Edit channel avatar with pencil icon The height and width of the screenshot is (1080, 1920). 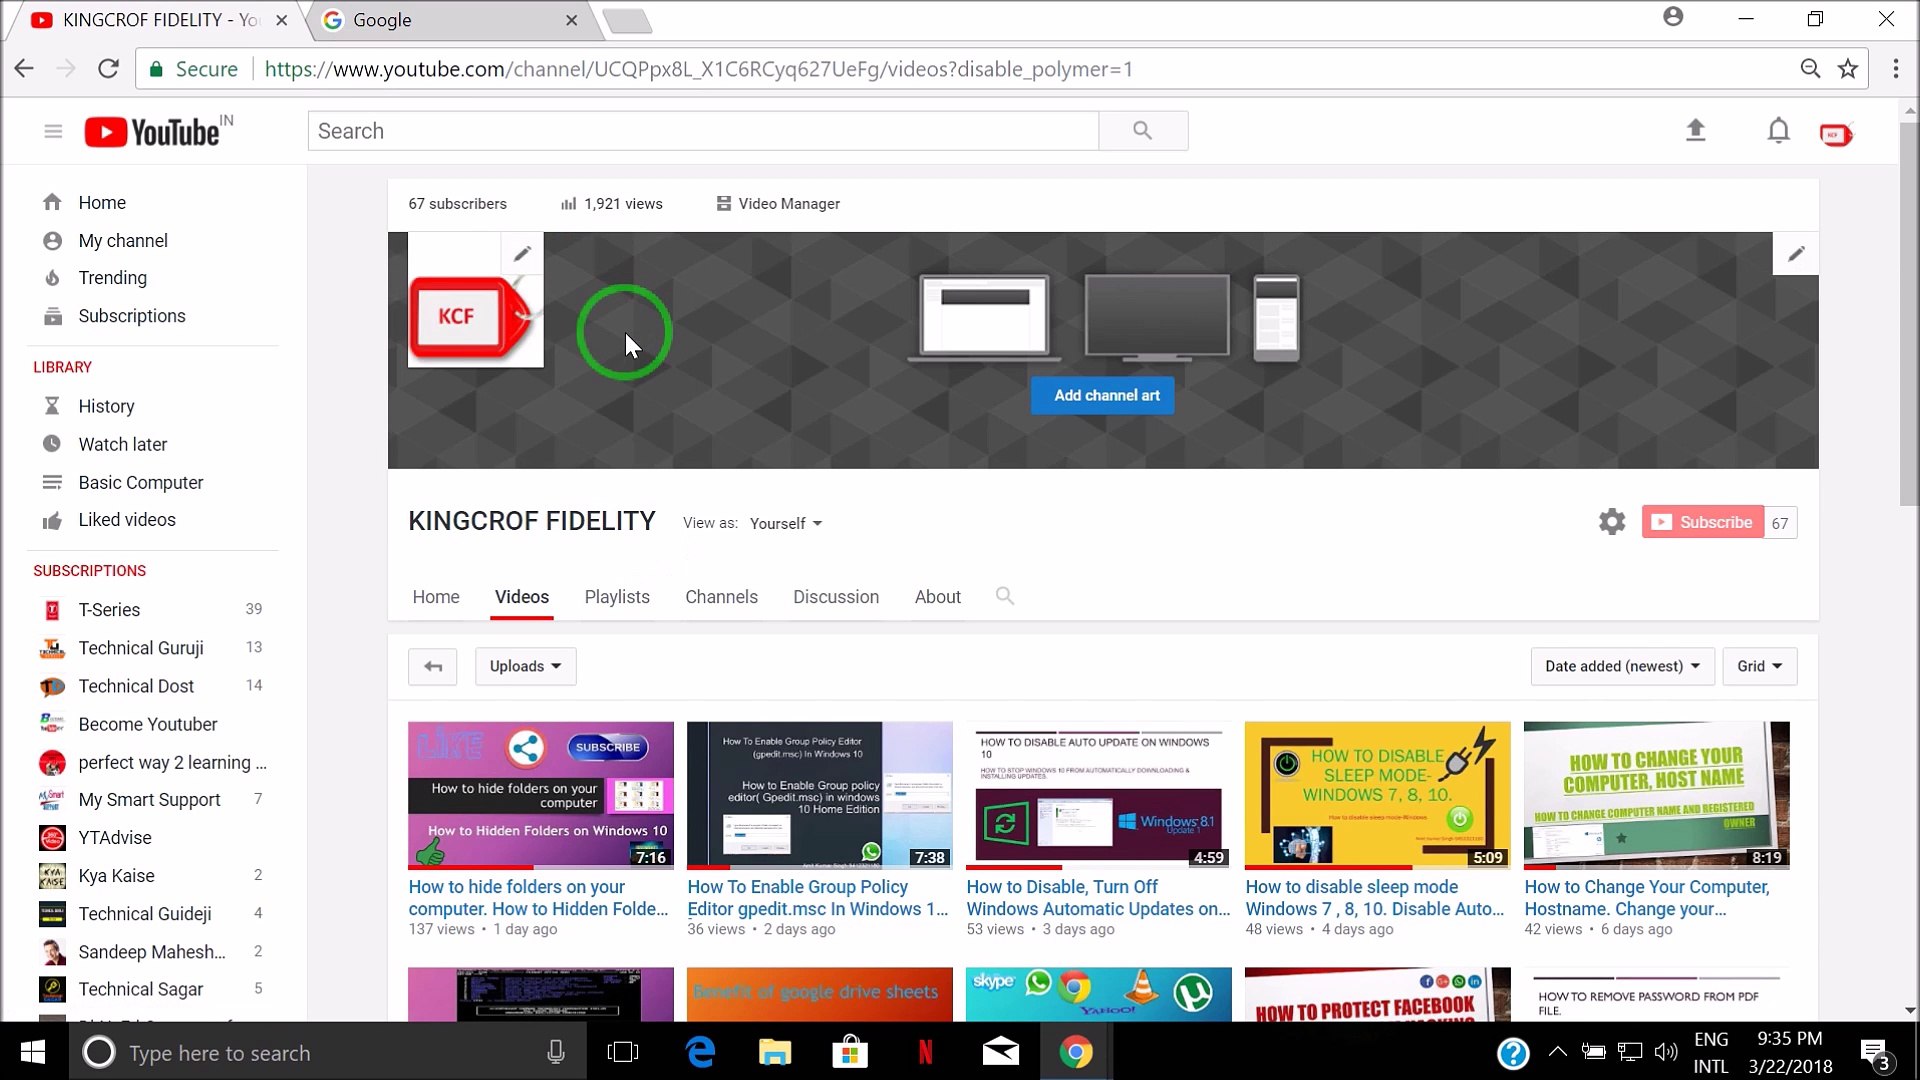pos(521,253)
